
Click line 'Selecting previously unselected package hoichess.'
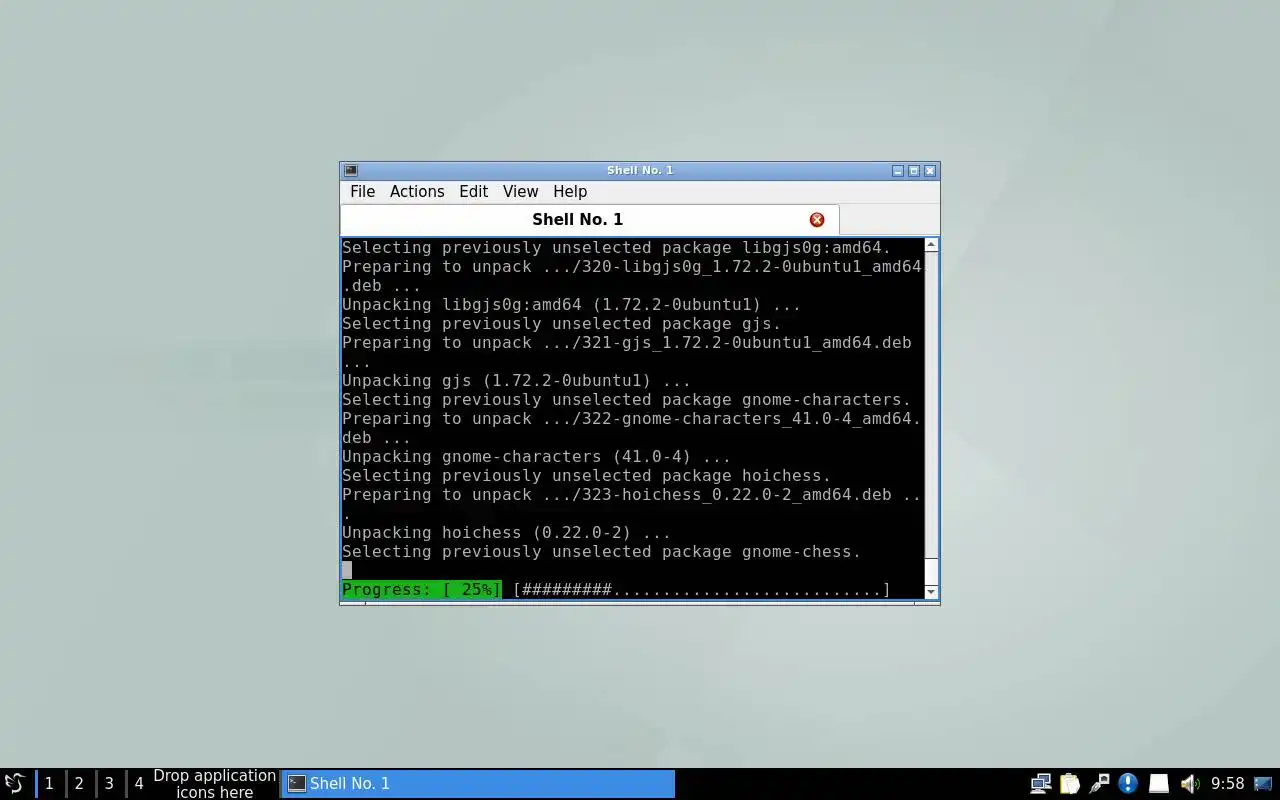pos(586,476)
